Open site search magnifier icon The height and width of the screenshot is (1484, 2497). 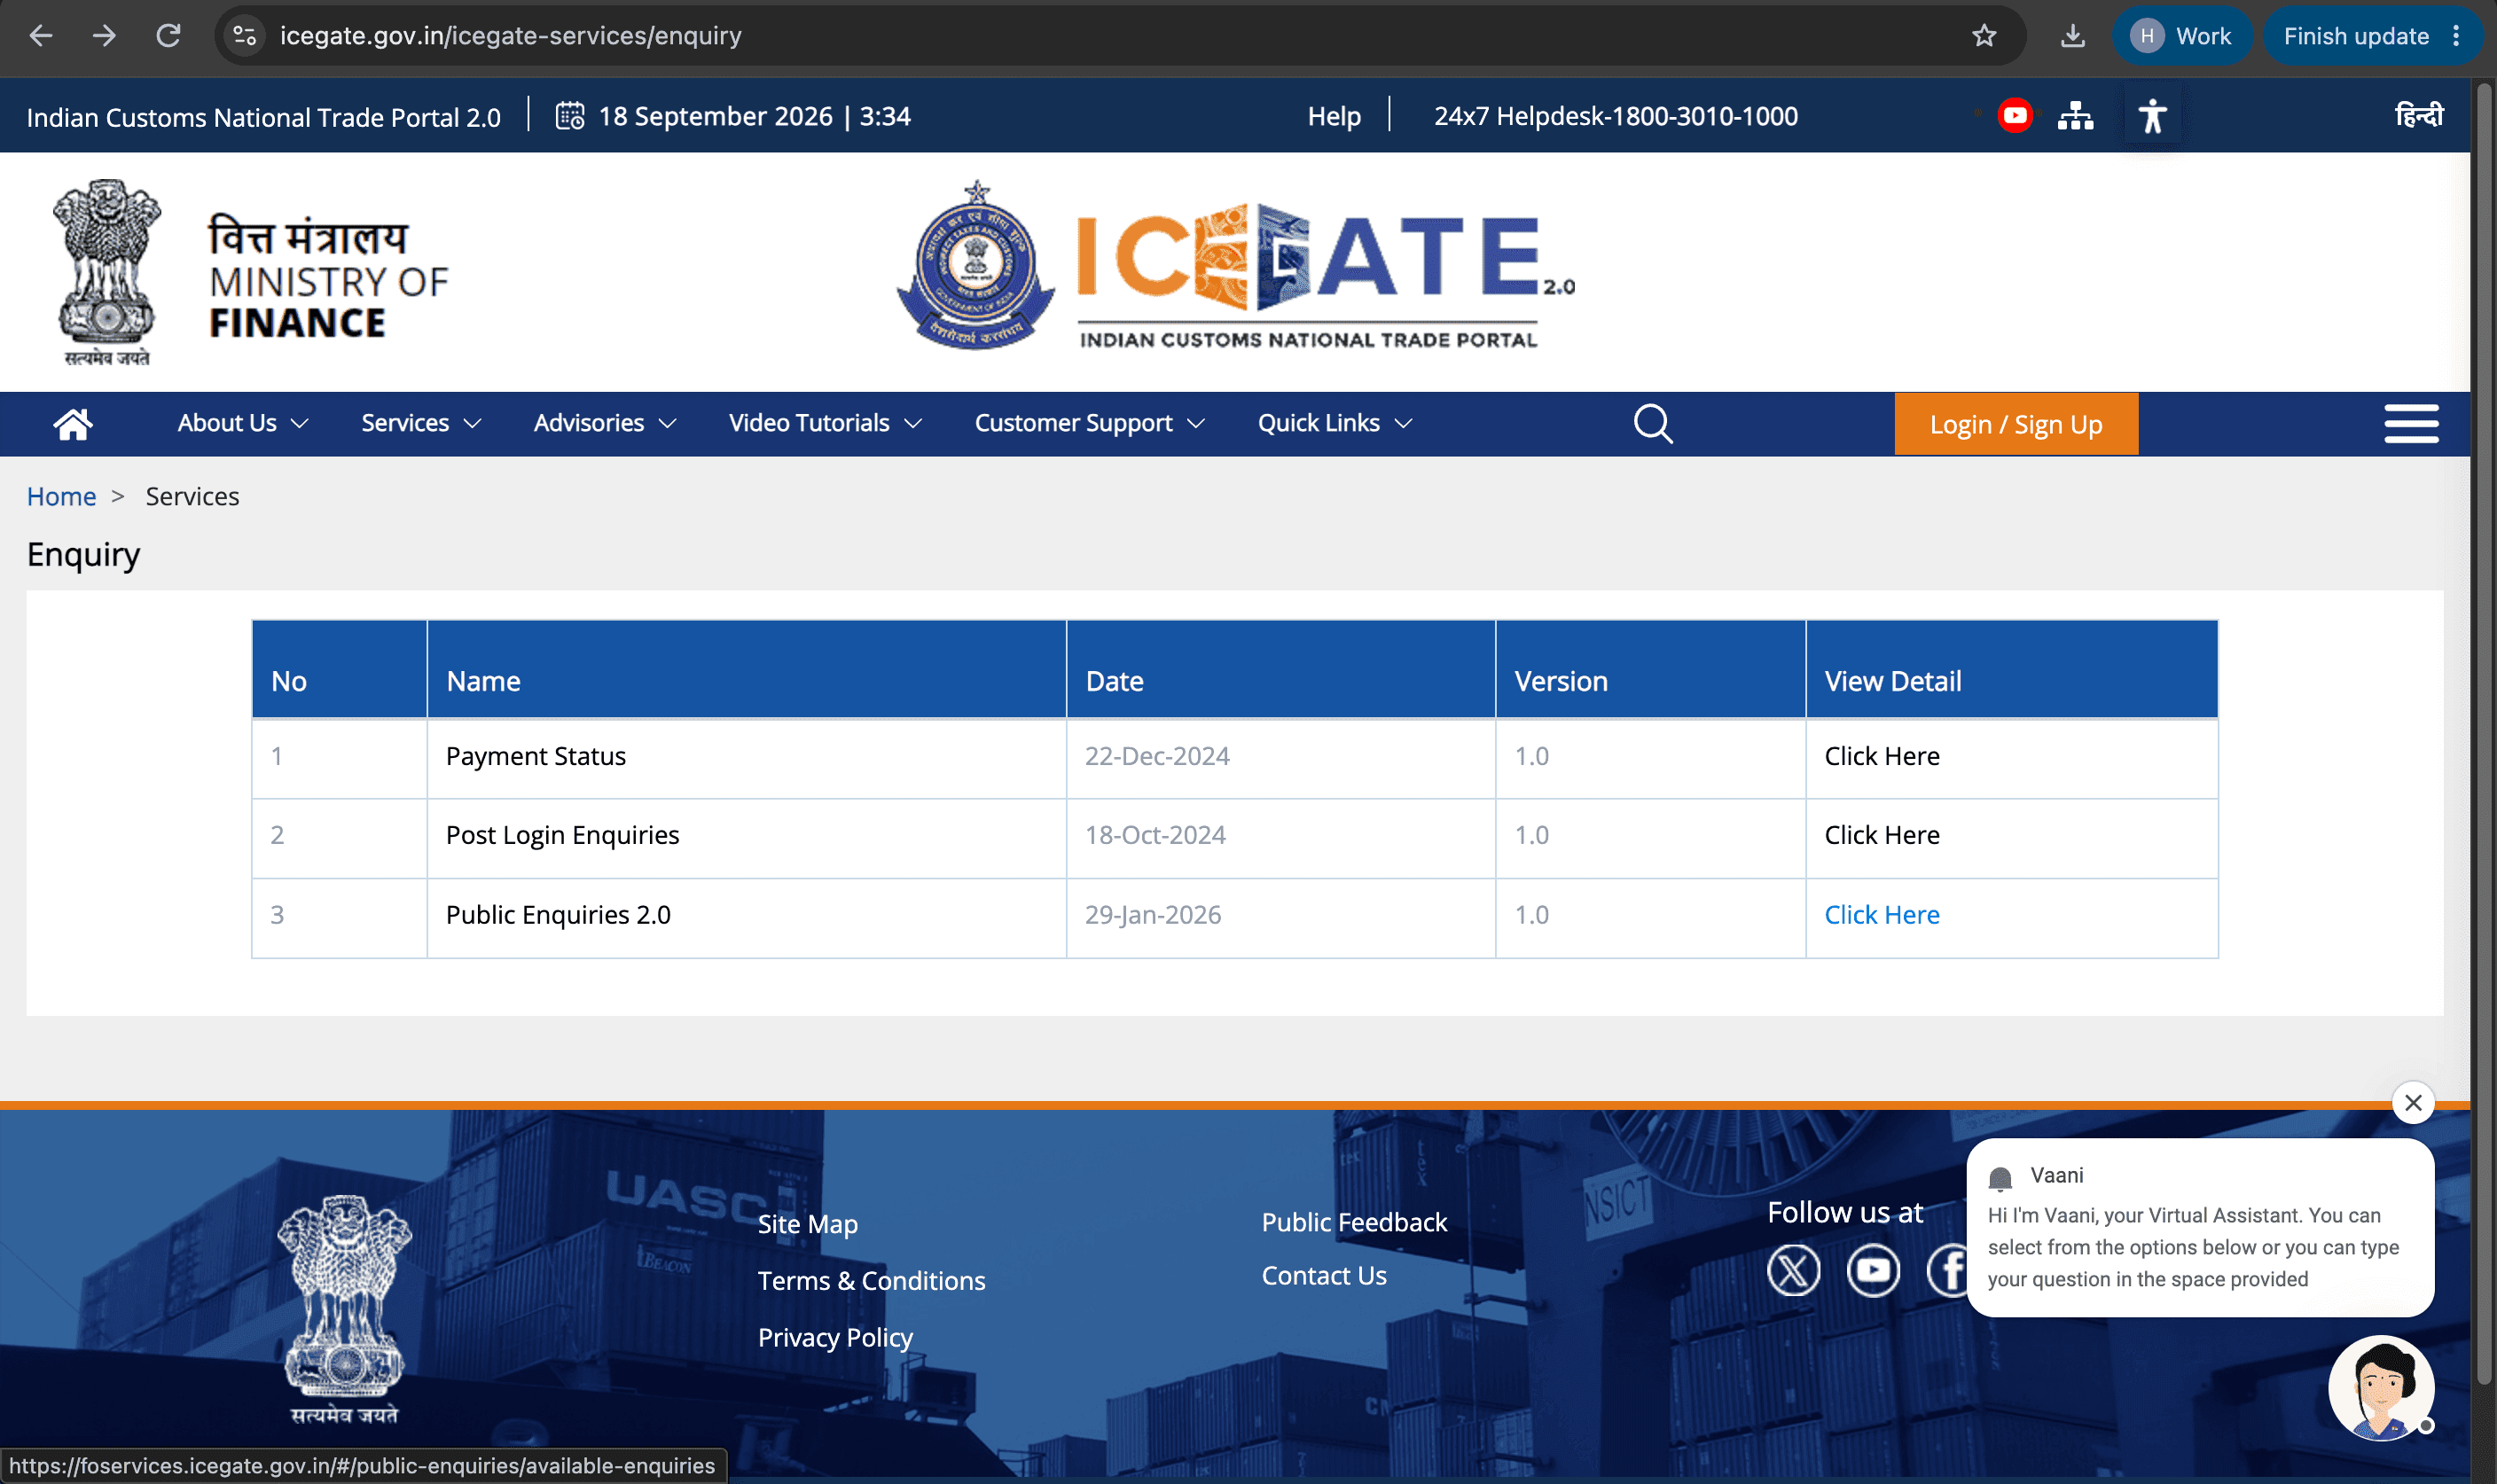tap(1653, 424)
